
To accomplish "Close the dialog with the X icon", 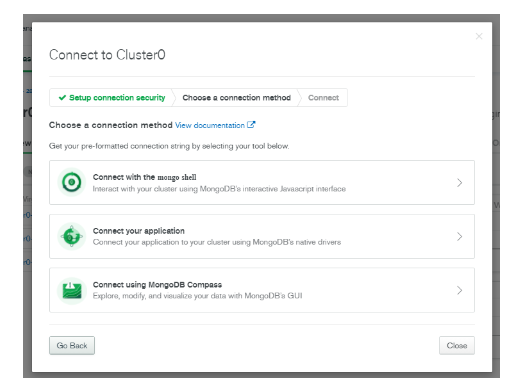I will coord(479,36).
